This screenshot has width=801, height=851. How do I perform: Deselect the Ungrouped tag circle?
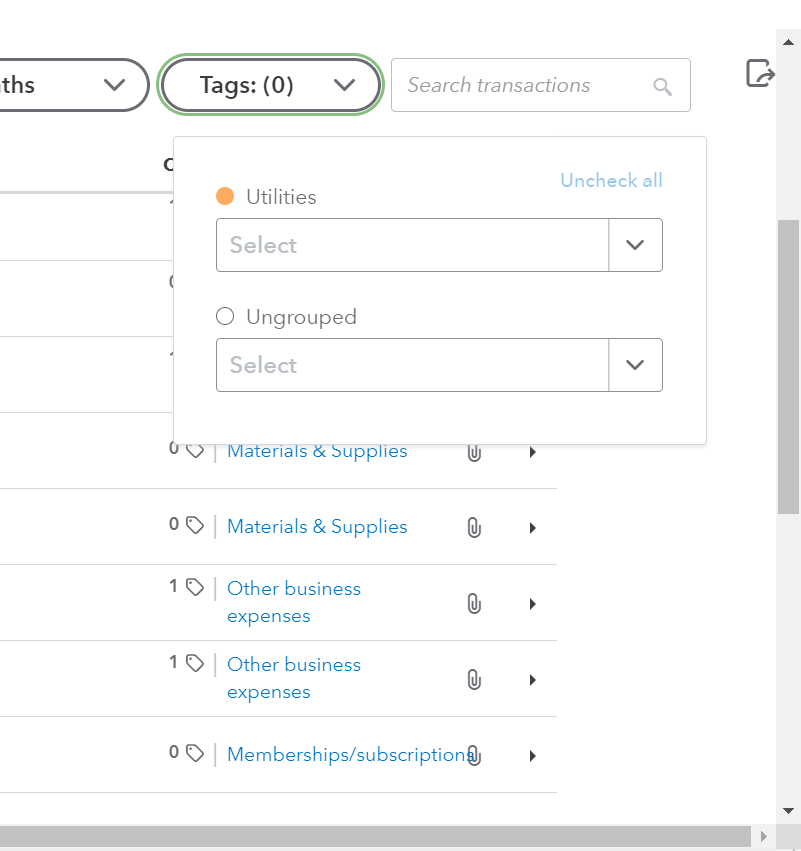pyautogui.click(x=224, y=316)
